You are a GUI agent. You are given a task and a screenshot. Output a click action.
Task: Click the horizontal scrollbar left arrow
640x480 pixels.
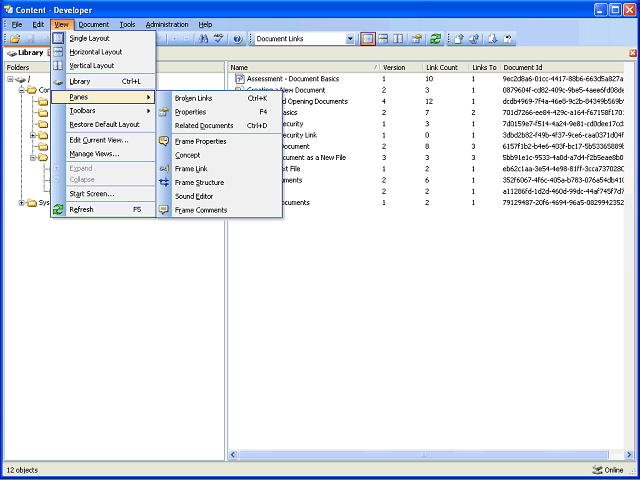[x=233, y=455]
